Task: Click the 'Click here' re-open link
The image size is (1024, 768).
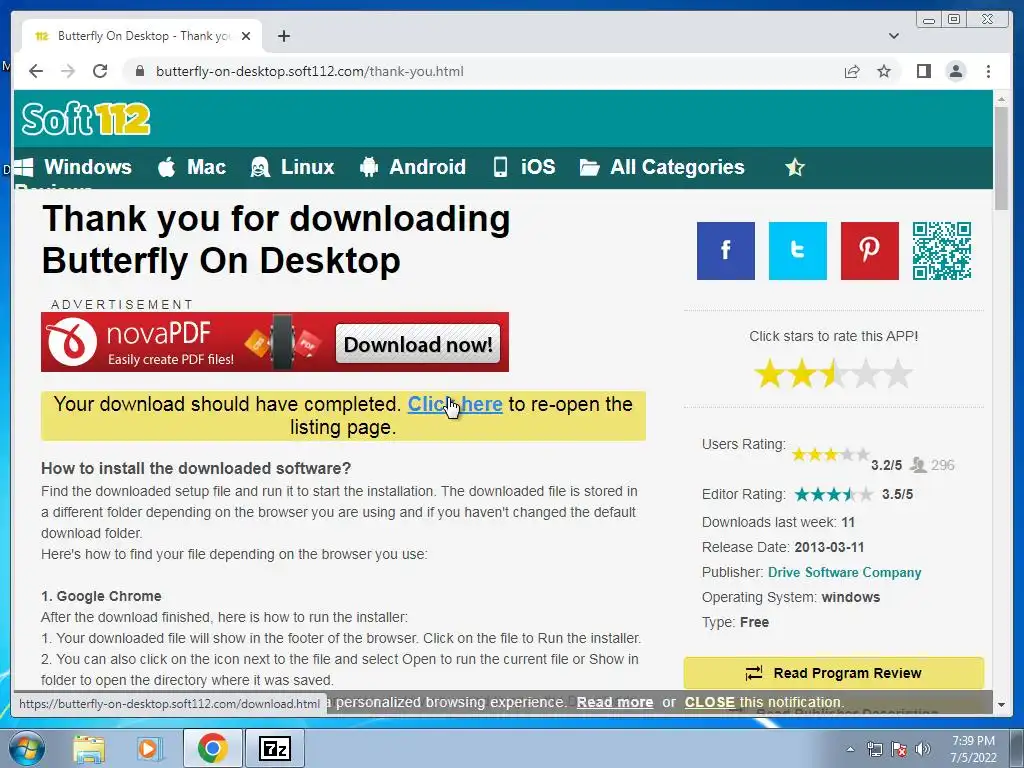Action: [x=455, y=404]
